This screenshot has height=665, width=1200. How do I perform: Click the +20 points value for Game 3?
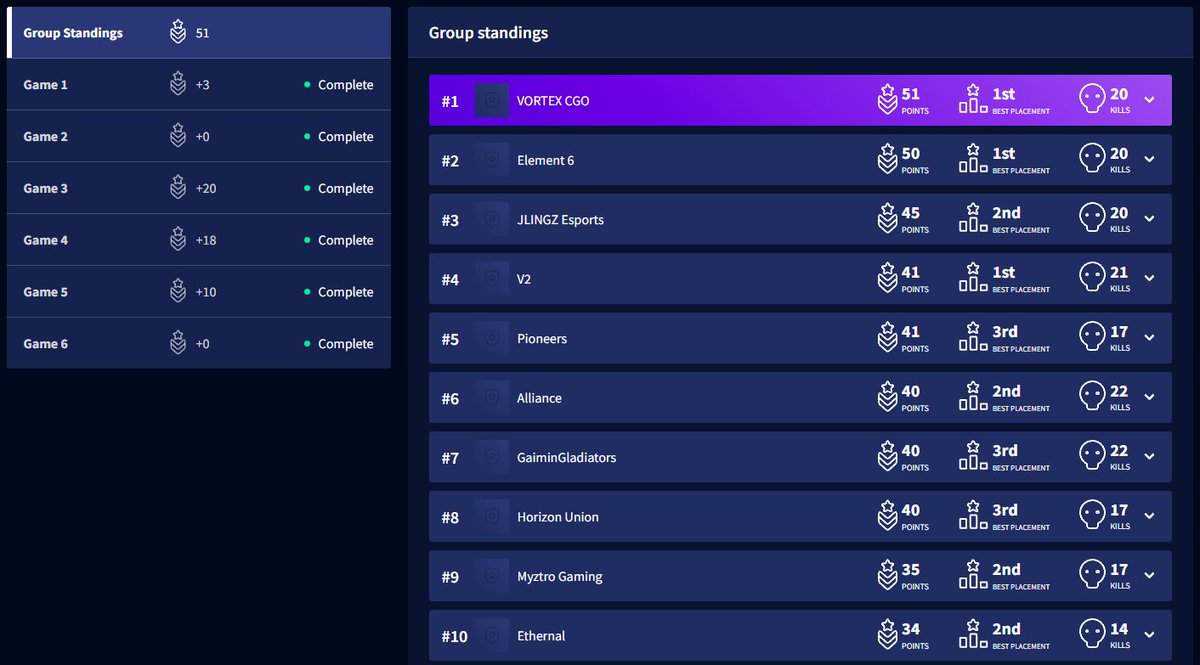(x=206, y=189)
